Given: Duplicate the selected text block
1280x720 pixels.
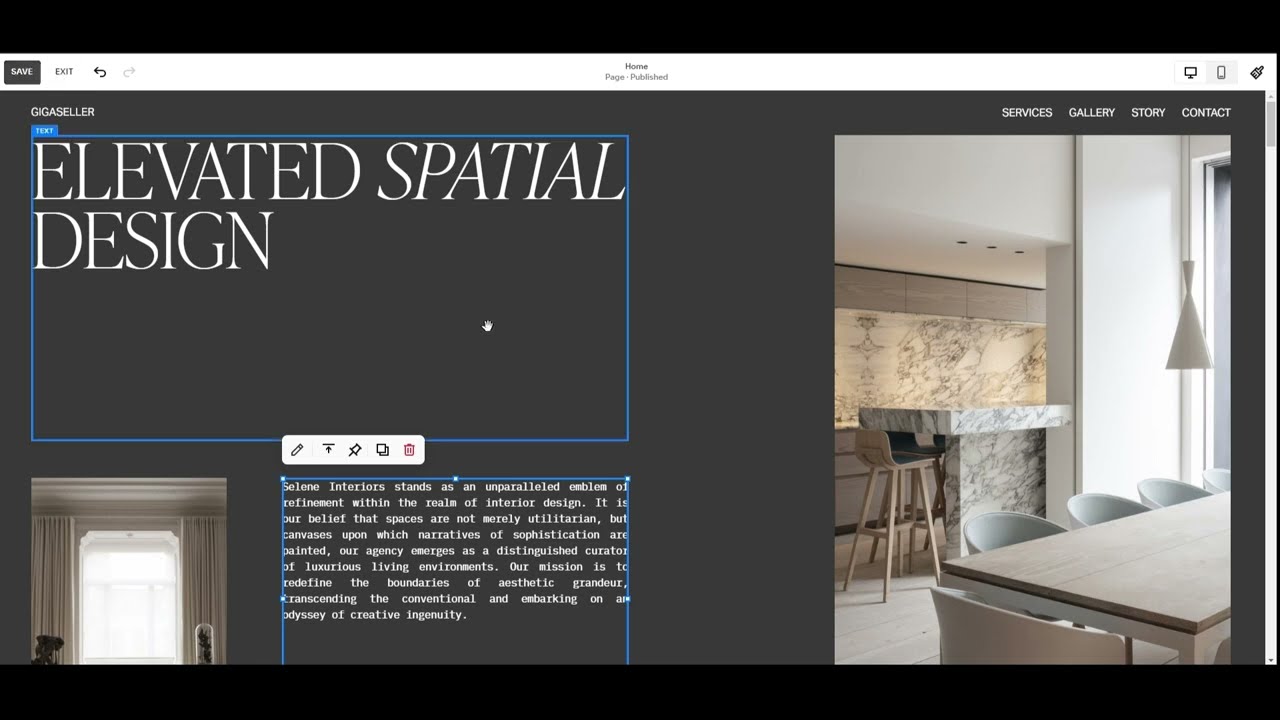Looking at the screenshot, I should coord(382,450).
